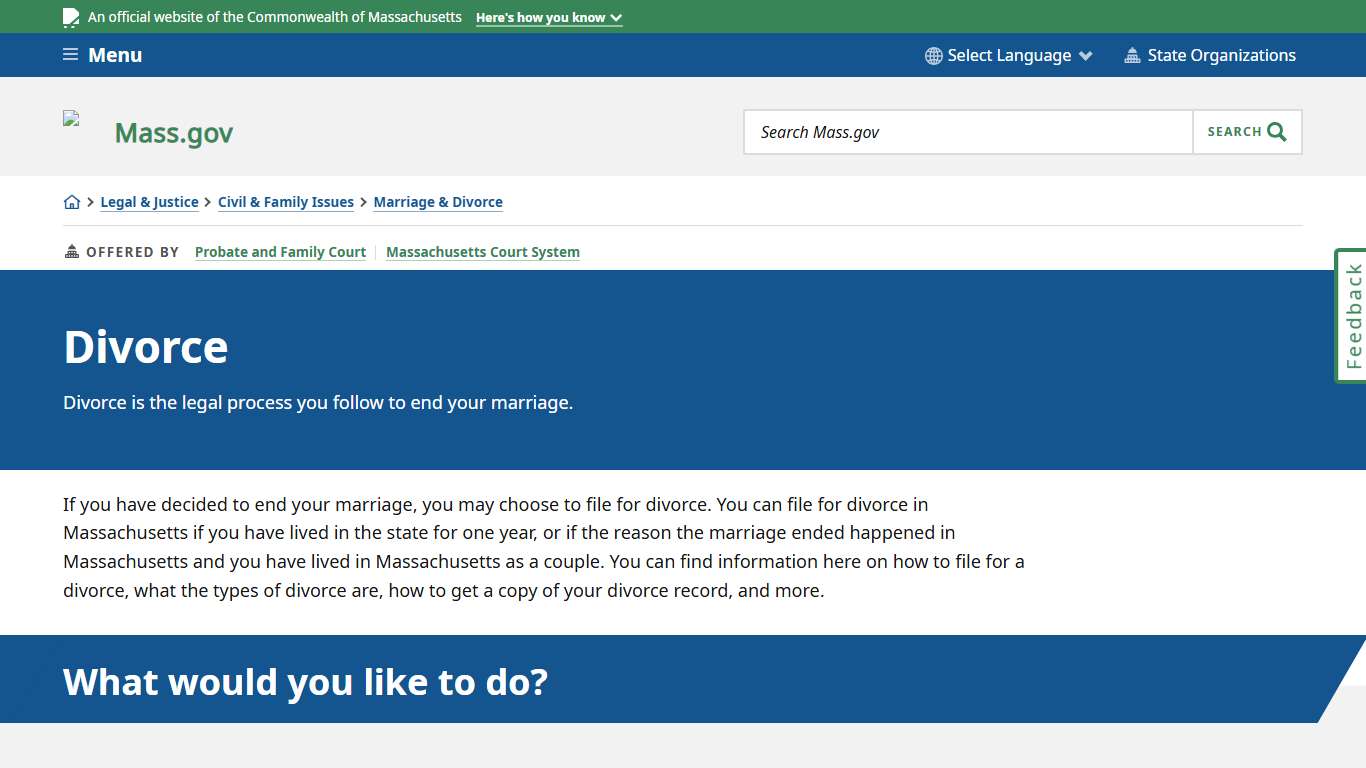Click the Massachusetts flag icon in the banner
The height and width of the screenshot is (768, 1366).
pos(70,17)
